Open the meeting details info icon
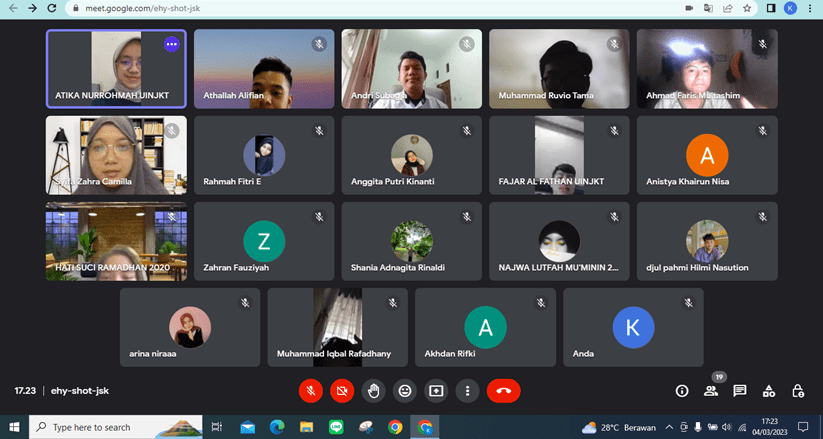Viewport: 823px width, 439px height. [x=682, y=391]
